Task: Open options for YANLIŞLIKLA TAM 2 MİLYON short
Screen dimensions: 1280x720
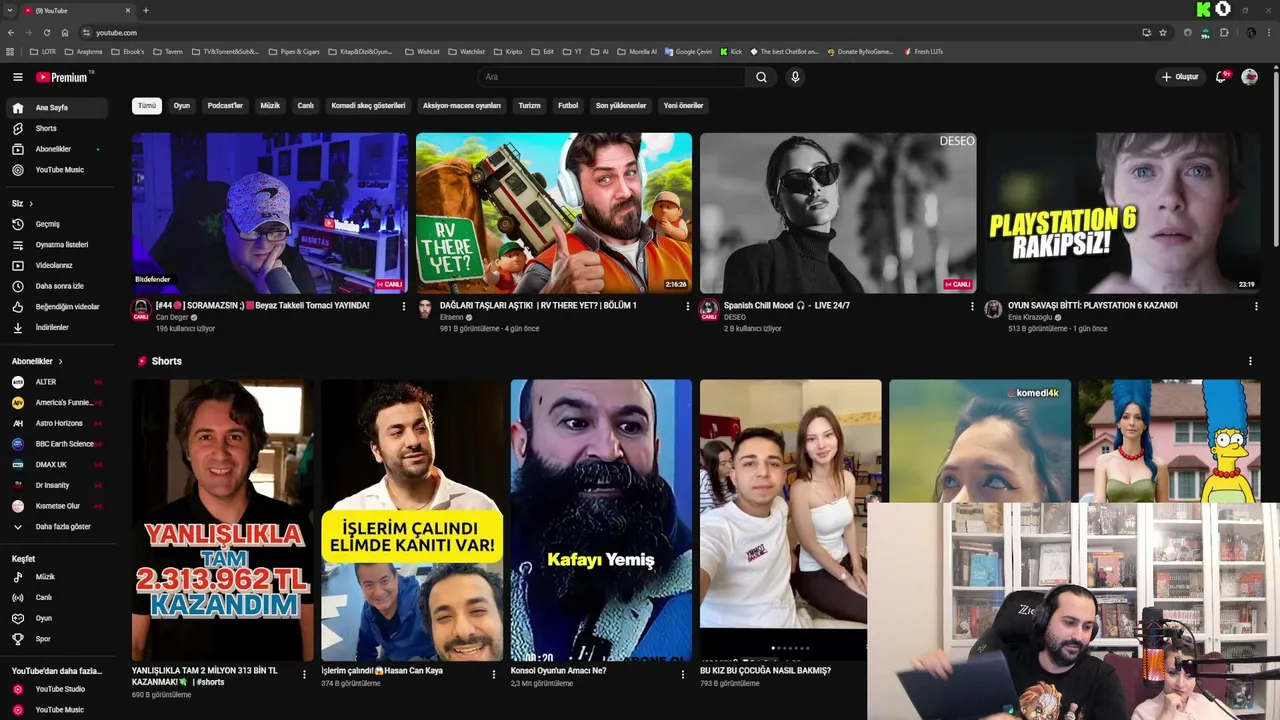Action: click(304, 675)
